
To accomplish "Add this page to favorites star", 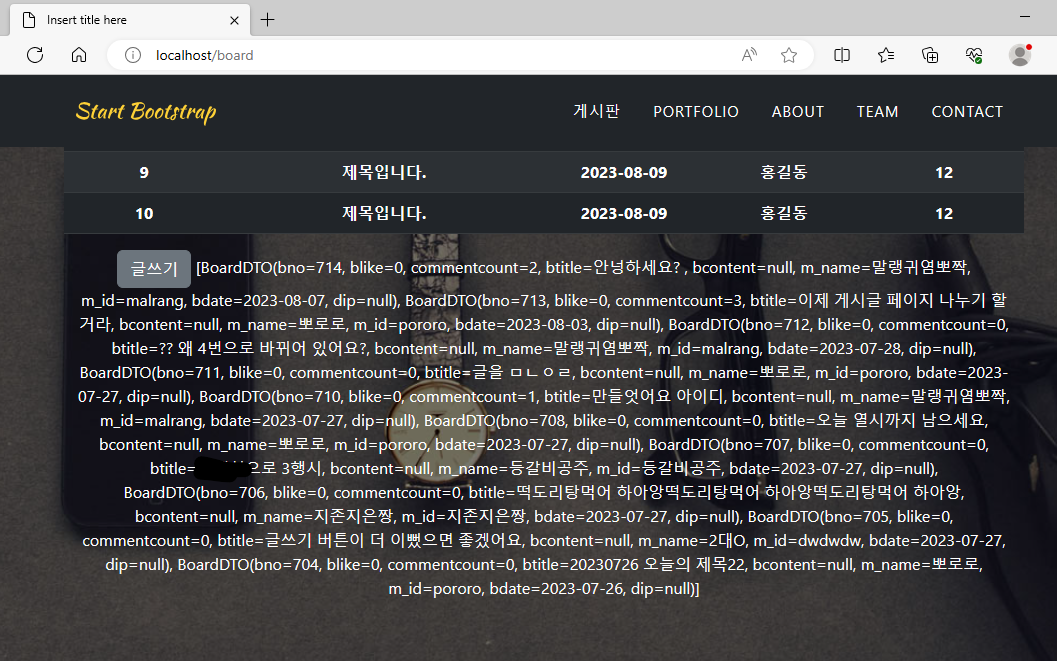I will (x=789, y=55).
